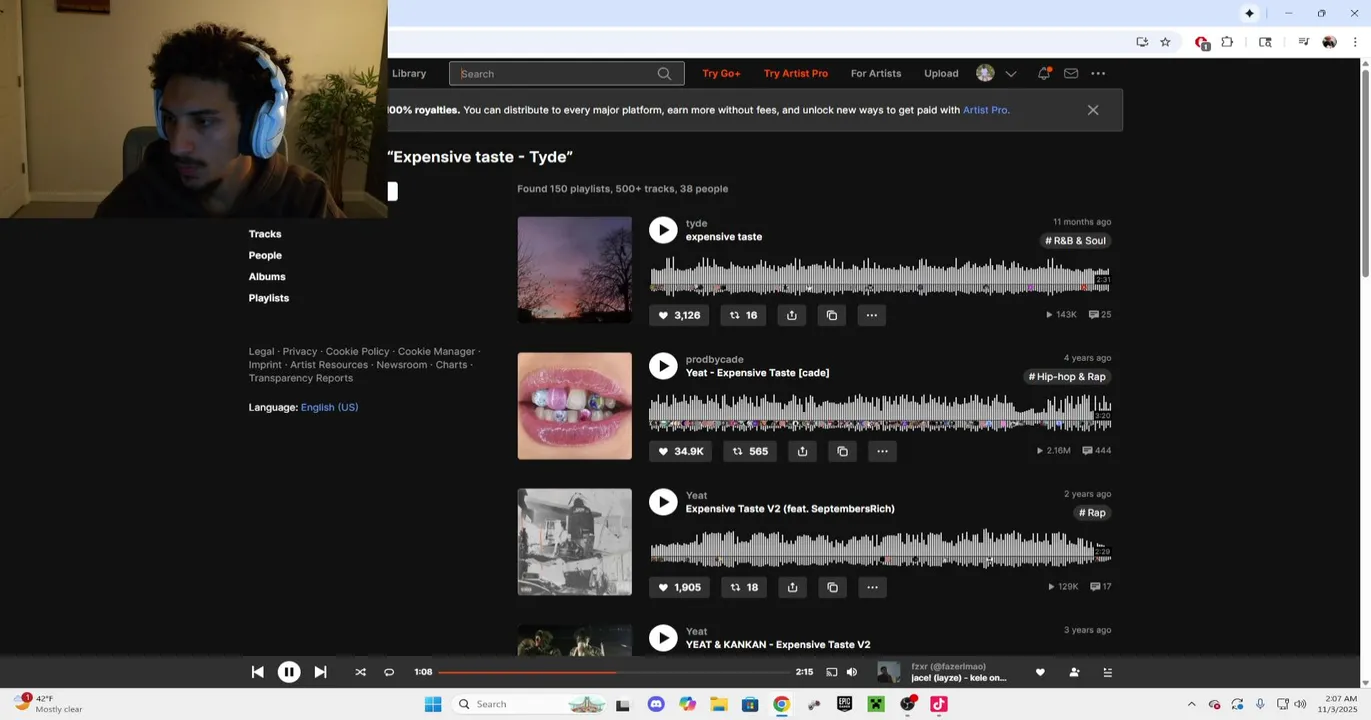Viewport: 1371px width, 720px height.
Task: Like the tyde track with 3,126 likes
Action: click(x=679, y=315)
